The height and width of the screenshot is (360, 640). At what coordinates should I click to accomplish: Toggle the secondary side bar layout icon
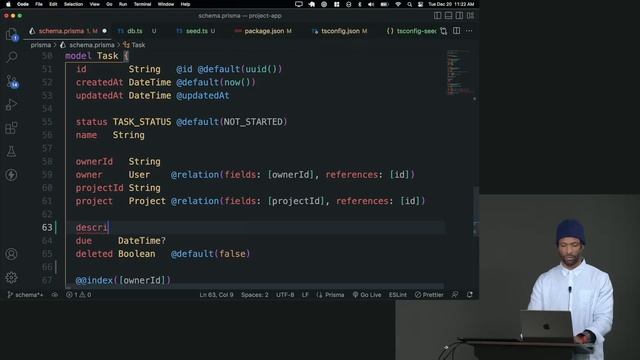pos(459,16)
